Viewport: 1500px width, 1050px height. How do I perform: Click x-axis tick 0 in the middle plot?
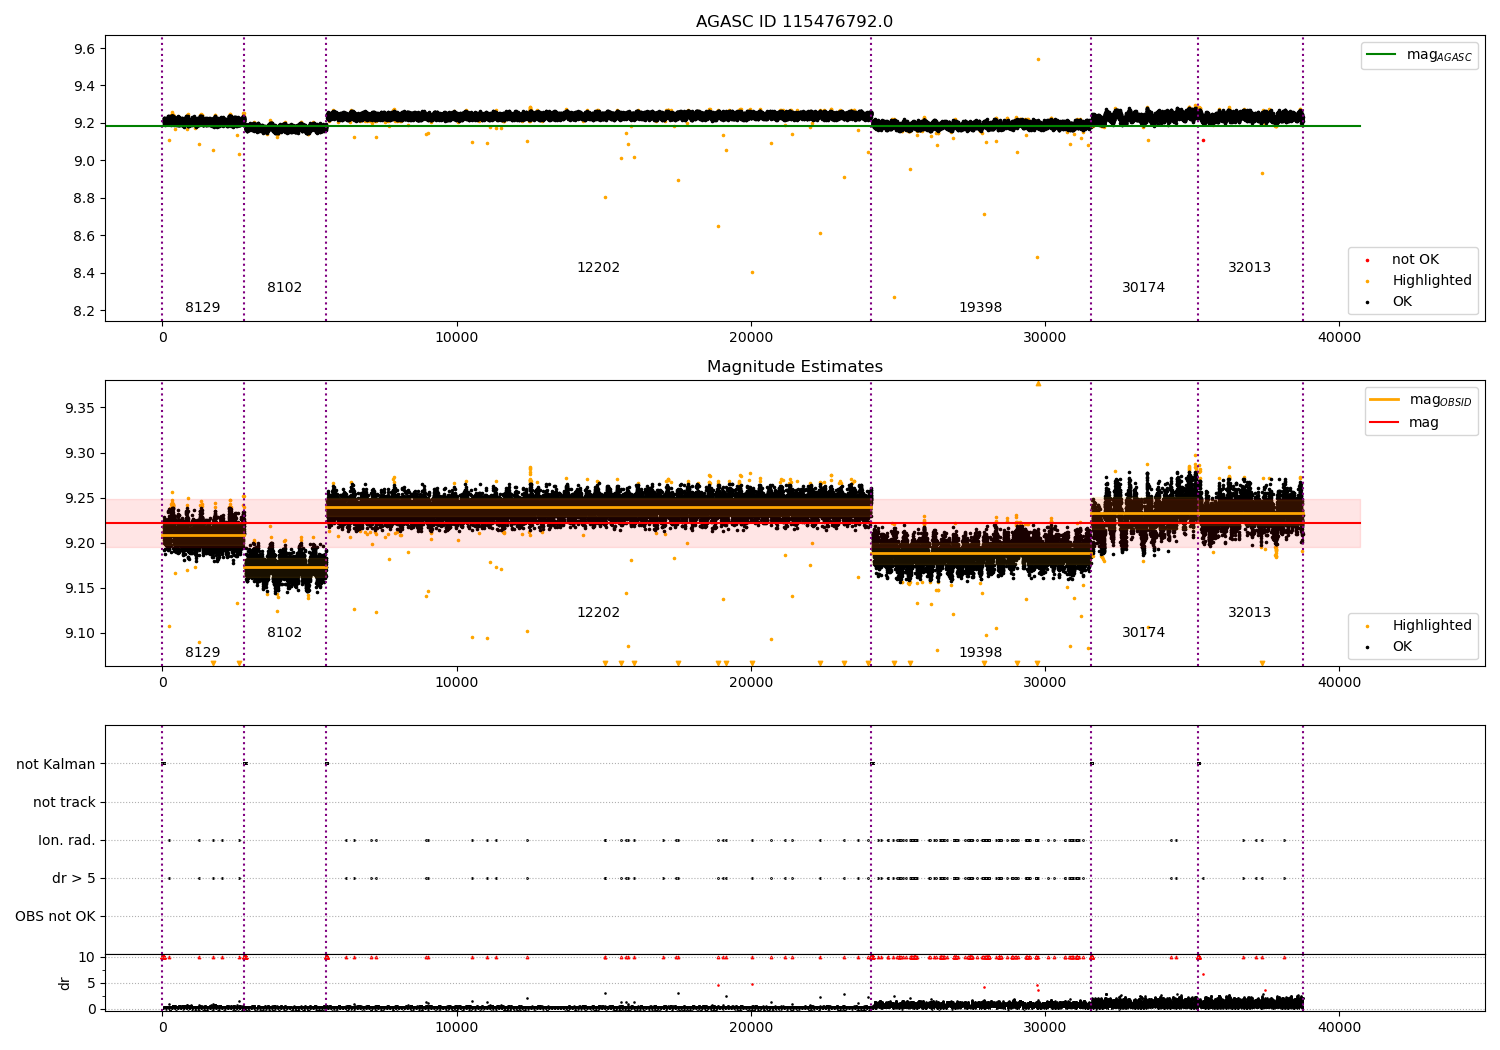click(x=162, y=683)
